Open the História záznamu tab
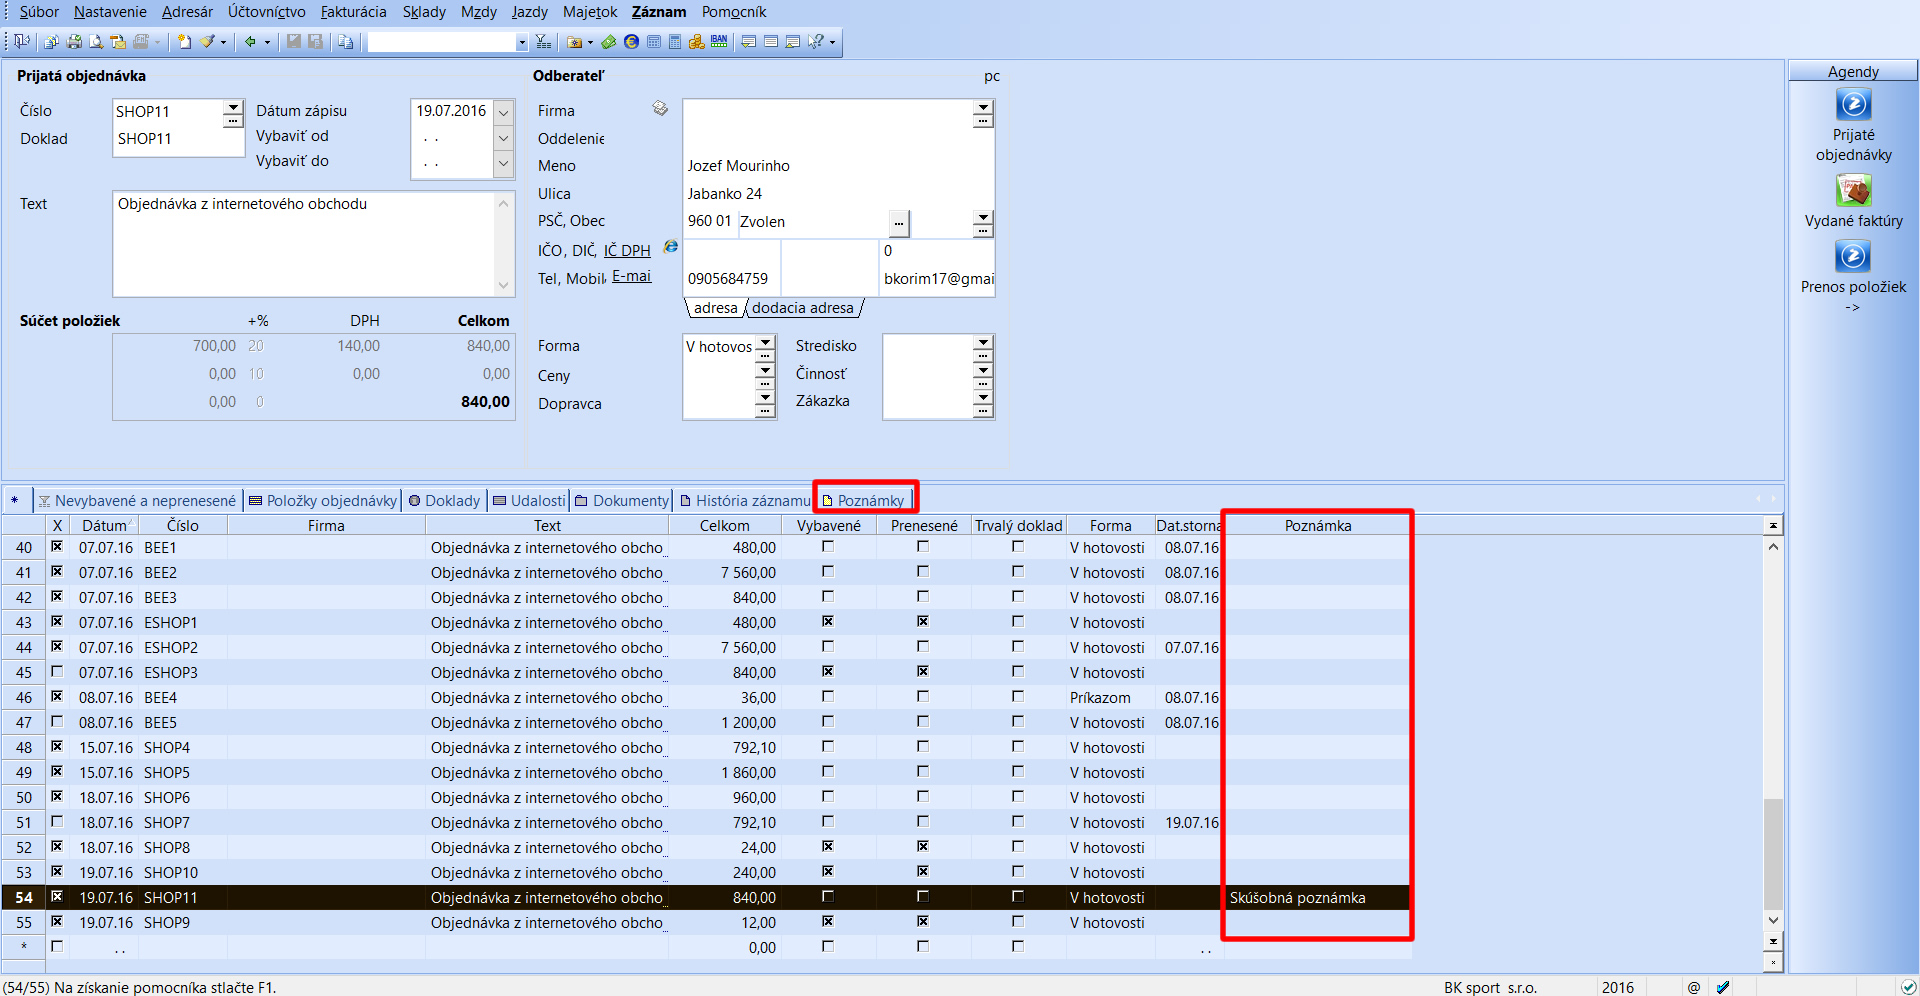 point(744,500)
